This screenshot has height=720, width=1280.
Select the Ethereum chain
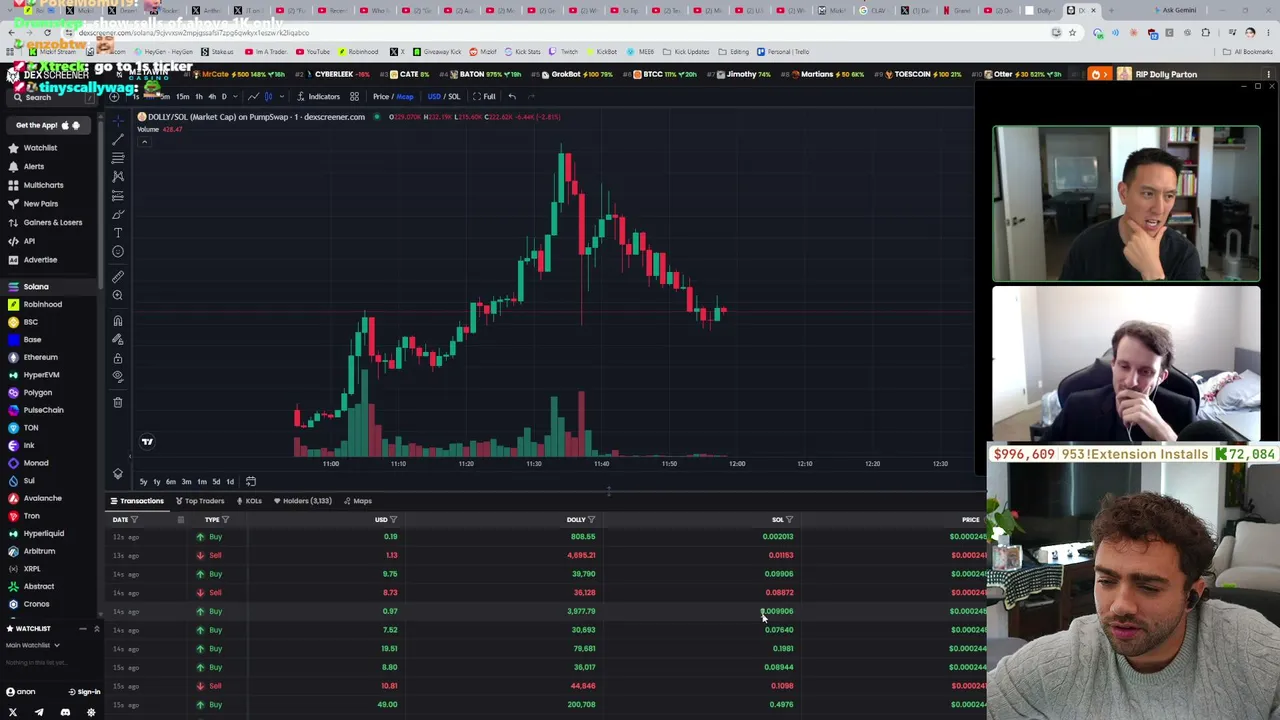coord(40,357)
